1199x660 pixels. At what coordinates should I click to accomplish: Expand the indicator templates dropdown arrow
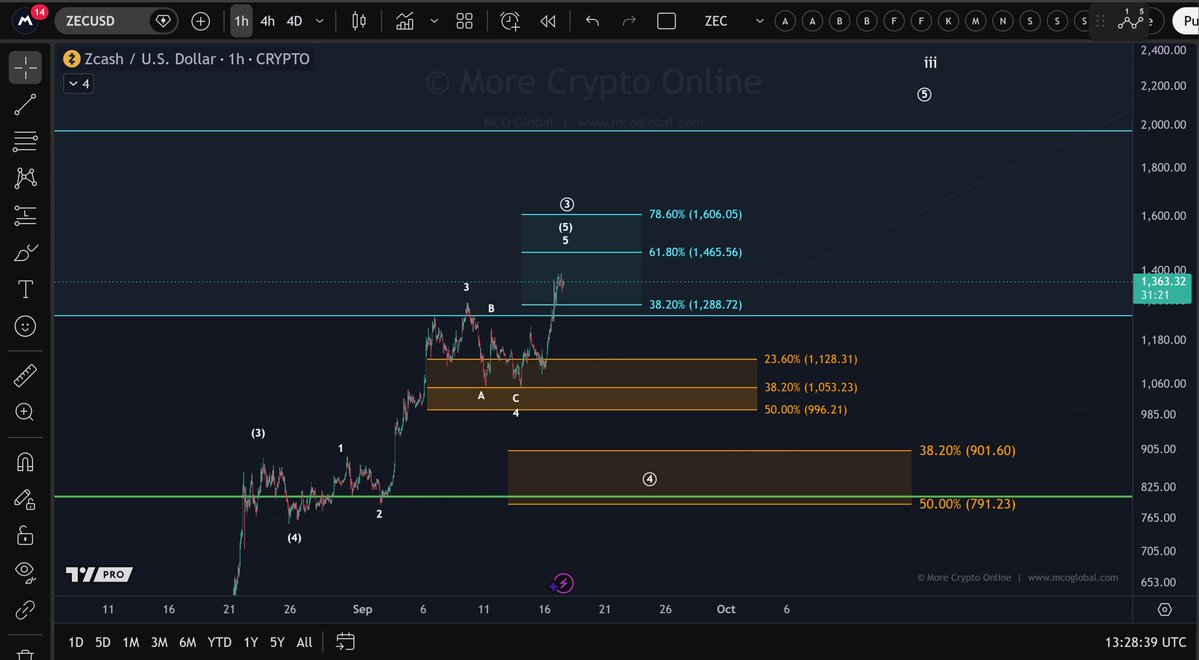click(434, 21)
